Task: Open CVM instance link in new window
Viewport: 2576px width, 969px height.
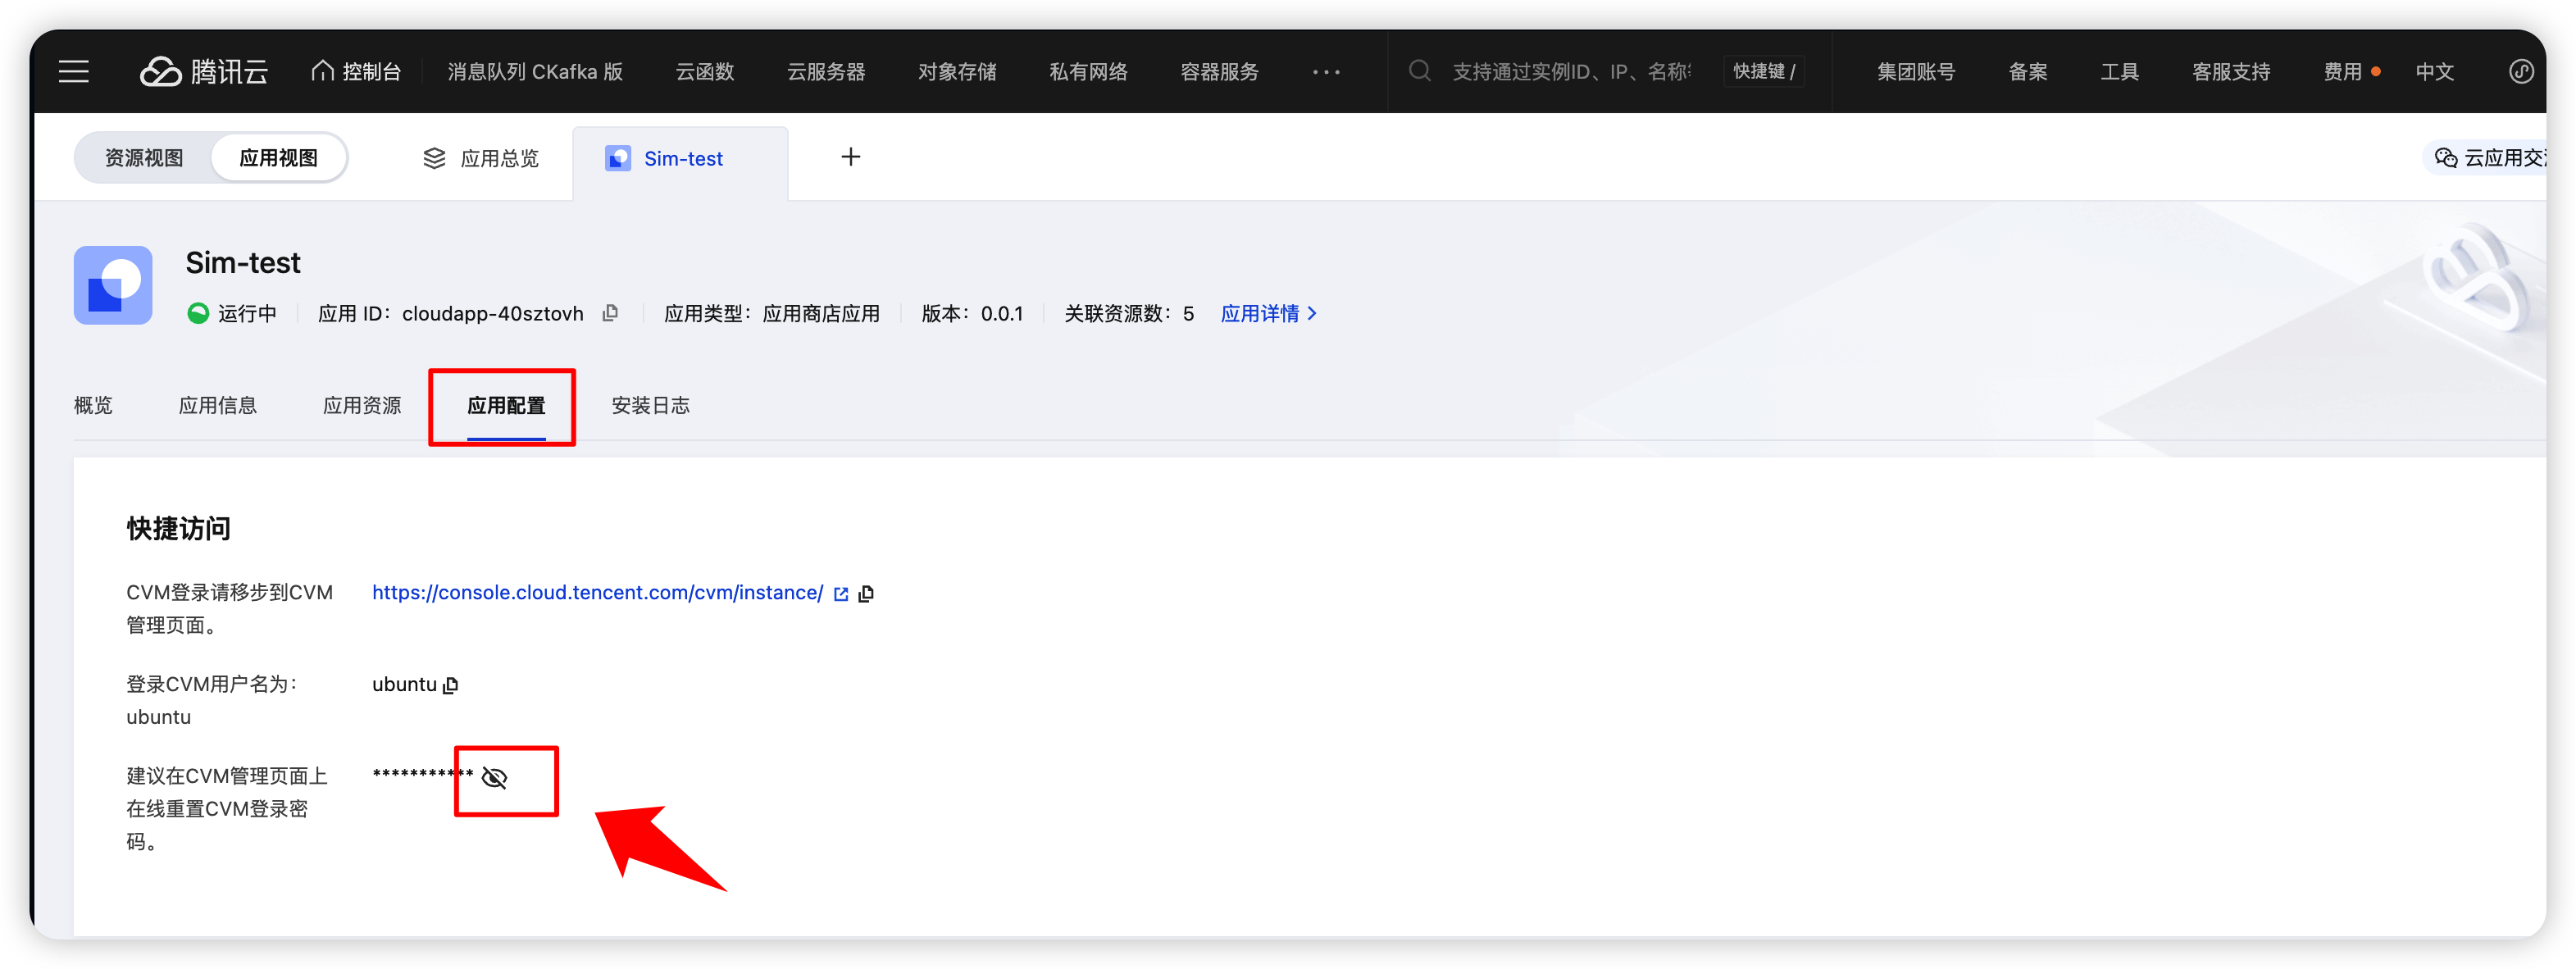Action: (841, 594)
